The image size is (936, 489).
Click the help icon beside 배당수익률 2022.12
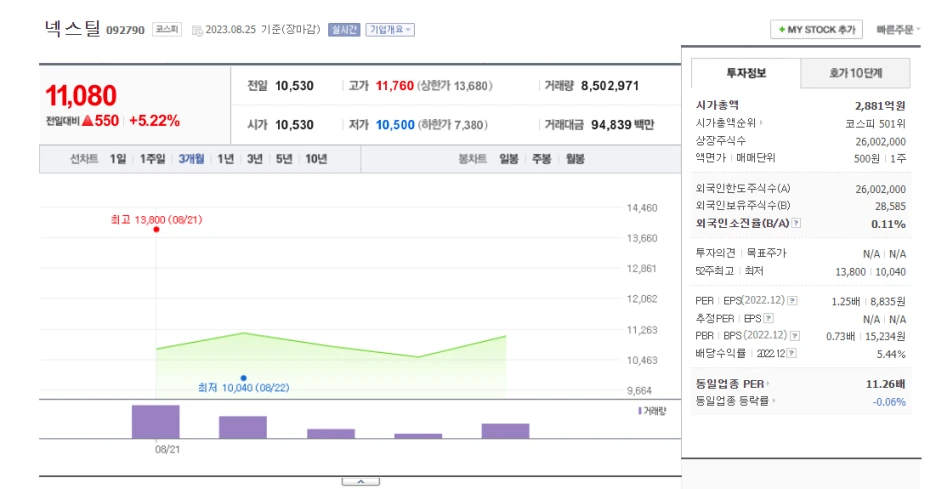pos(792,353)
